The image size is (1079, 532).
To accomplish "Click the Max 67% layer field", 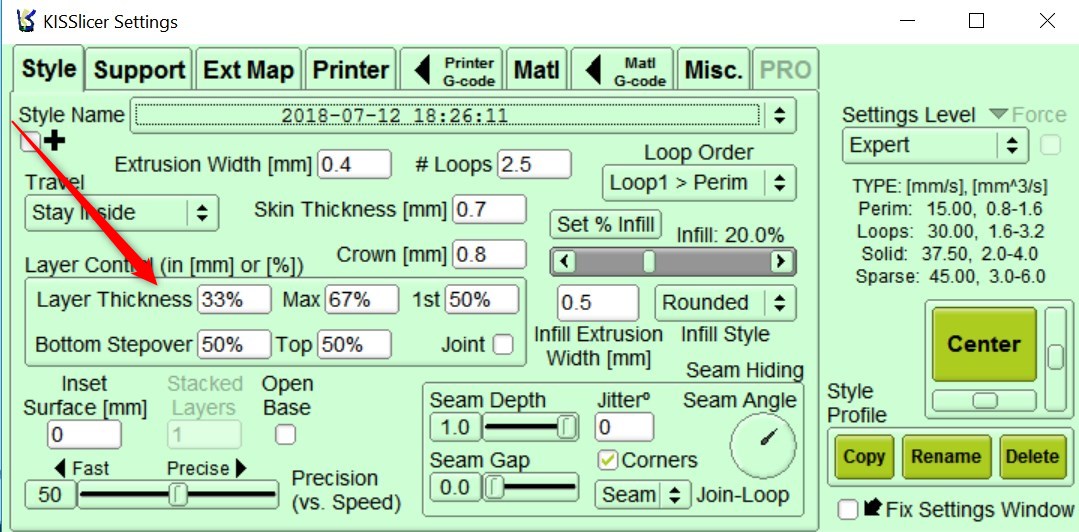I will pyautogui.click(x=362, y=299).
